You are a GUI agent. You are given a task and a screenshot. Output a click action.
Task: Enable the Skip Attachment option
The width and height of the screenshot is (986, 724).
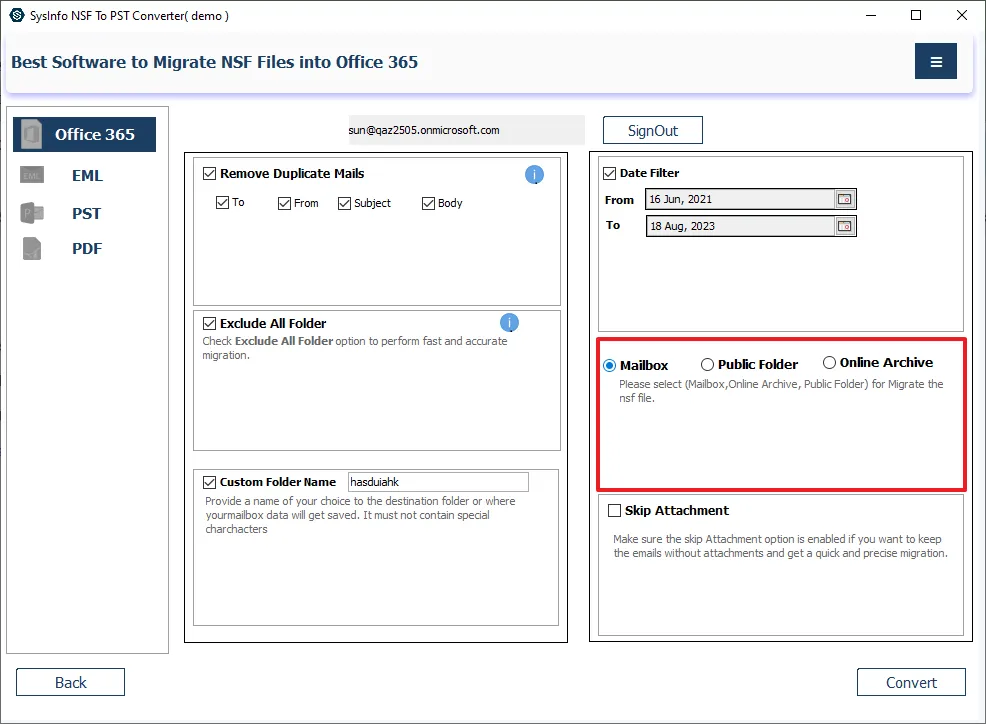615,511
